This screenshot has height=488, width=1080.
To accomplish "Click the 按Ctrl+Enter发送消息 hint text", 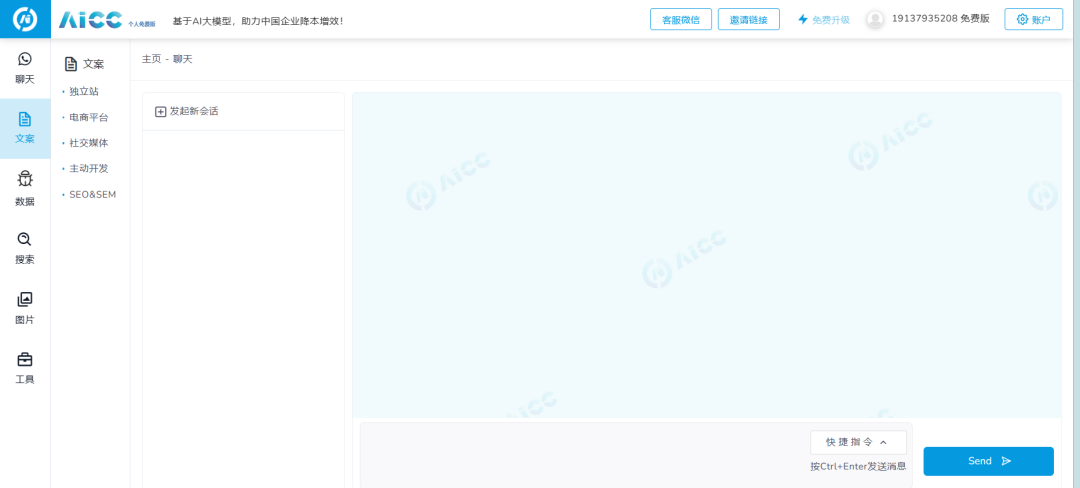I will 858,467.
